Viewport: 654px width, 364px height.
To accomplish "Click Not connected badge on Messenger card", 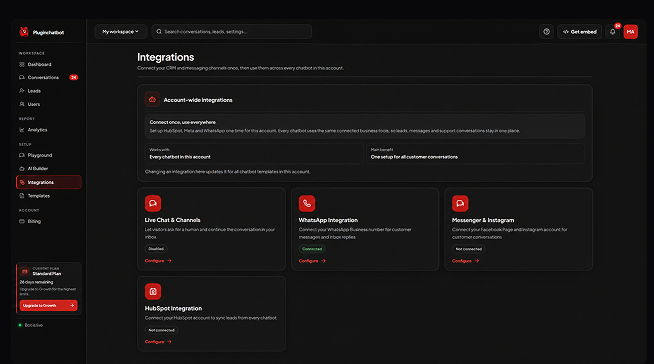I will pos(468,249).
